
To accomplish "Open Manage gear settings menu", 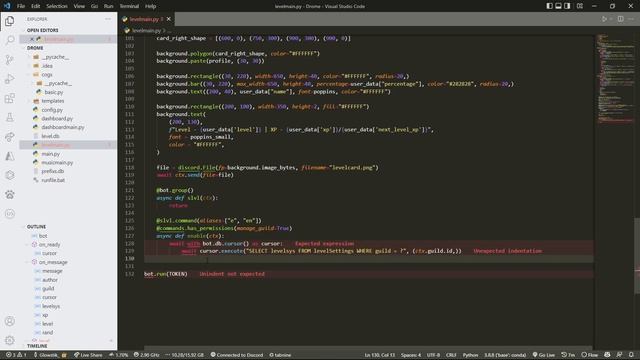I will click(x=9, y=340).
